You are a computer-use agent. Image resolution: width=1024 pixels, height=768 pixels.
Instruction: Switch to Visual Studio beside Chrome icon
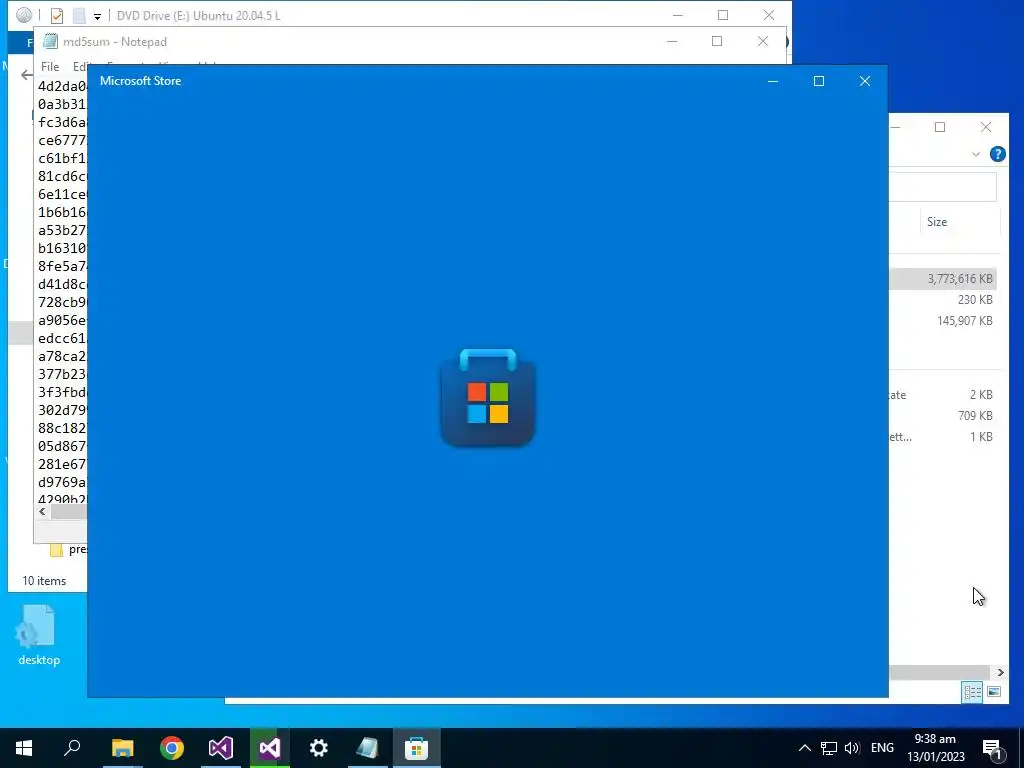coord(221,748)
